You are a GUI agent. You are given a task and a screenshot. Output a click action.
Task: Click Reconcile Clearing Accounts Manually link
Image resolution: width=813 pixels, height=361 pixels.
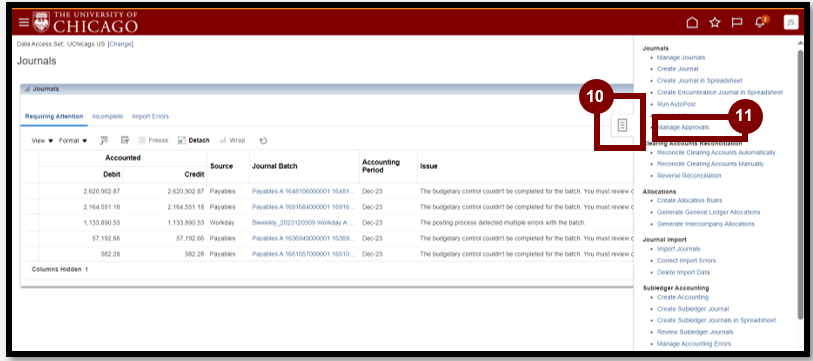coord(710,164)
